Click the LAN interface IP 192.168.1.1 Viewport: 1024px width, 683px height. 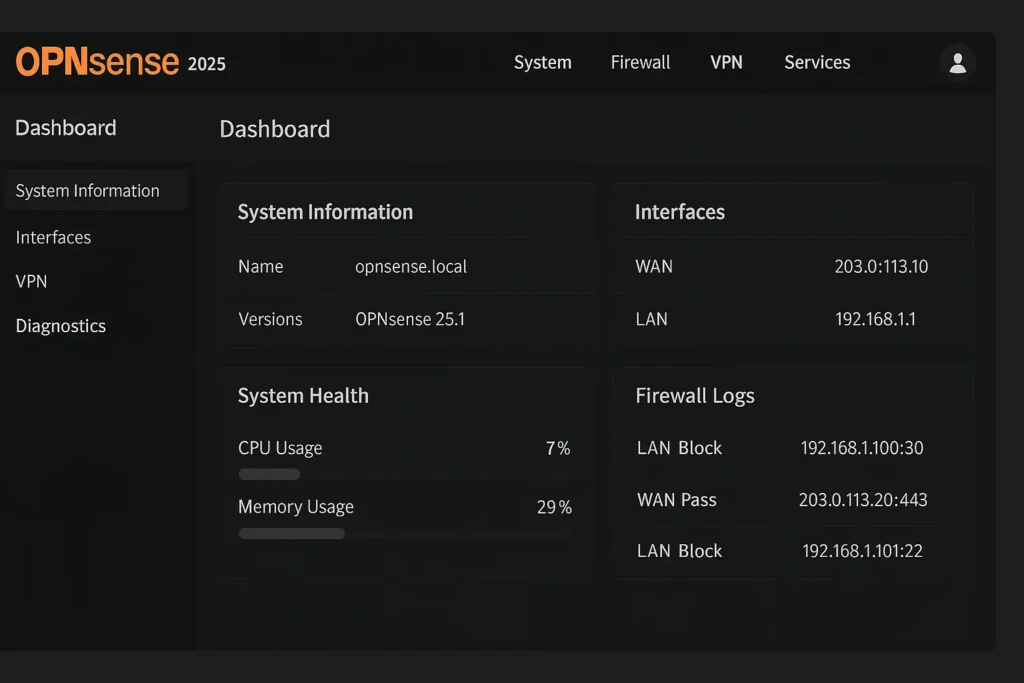[x=875, y=320]
